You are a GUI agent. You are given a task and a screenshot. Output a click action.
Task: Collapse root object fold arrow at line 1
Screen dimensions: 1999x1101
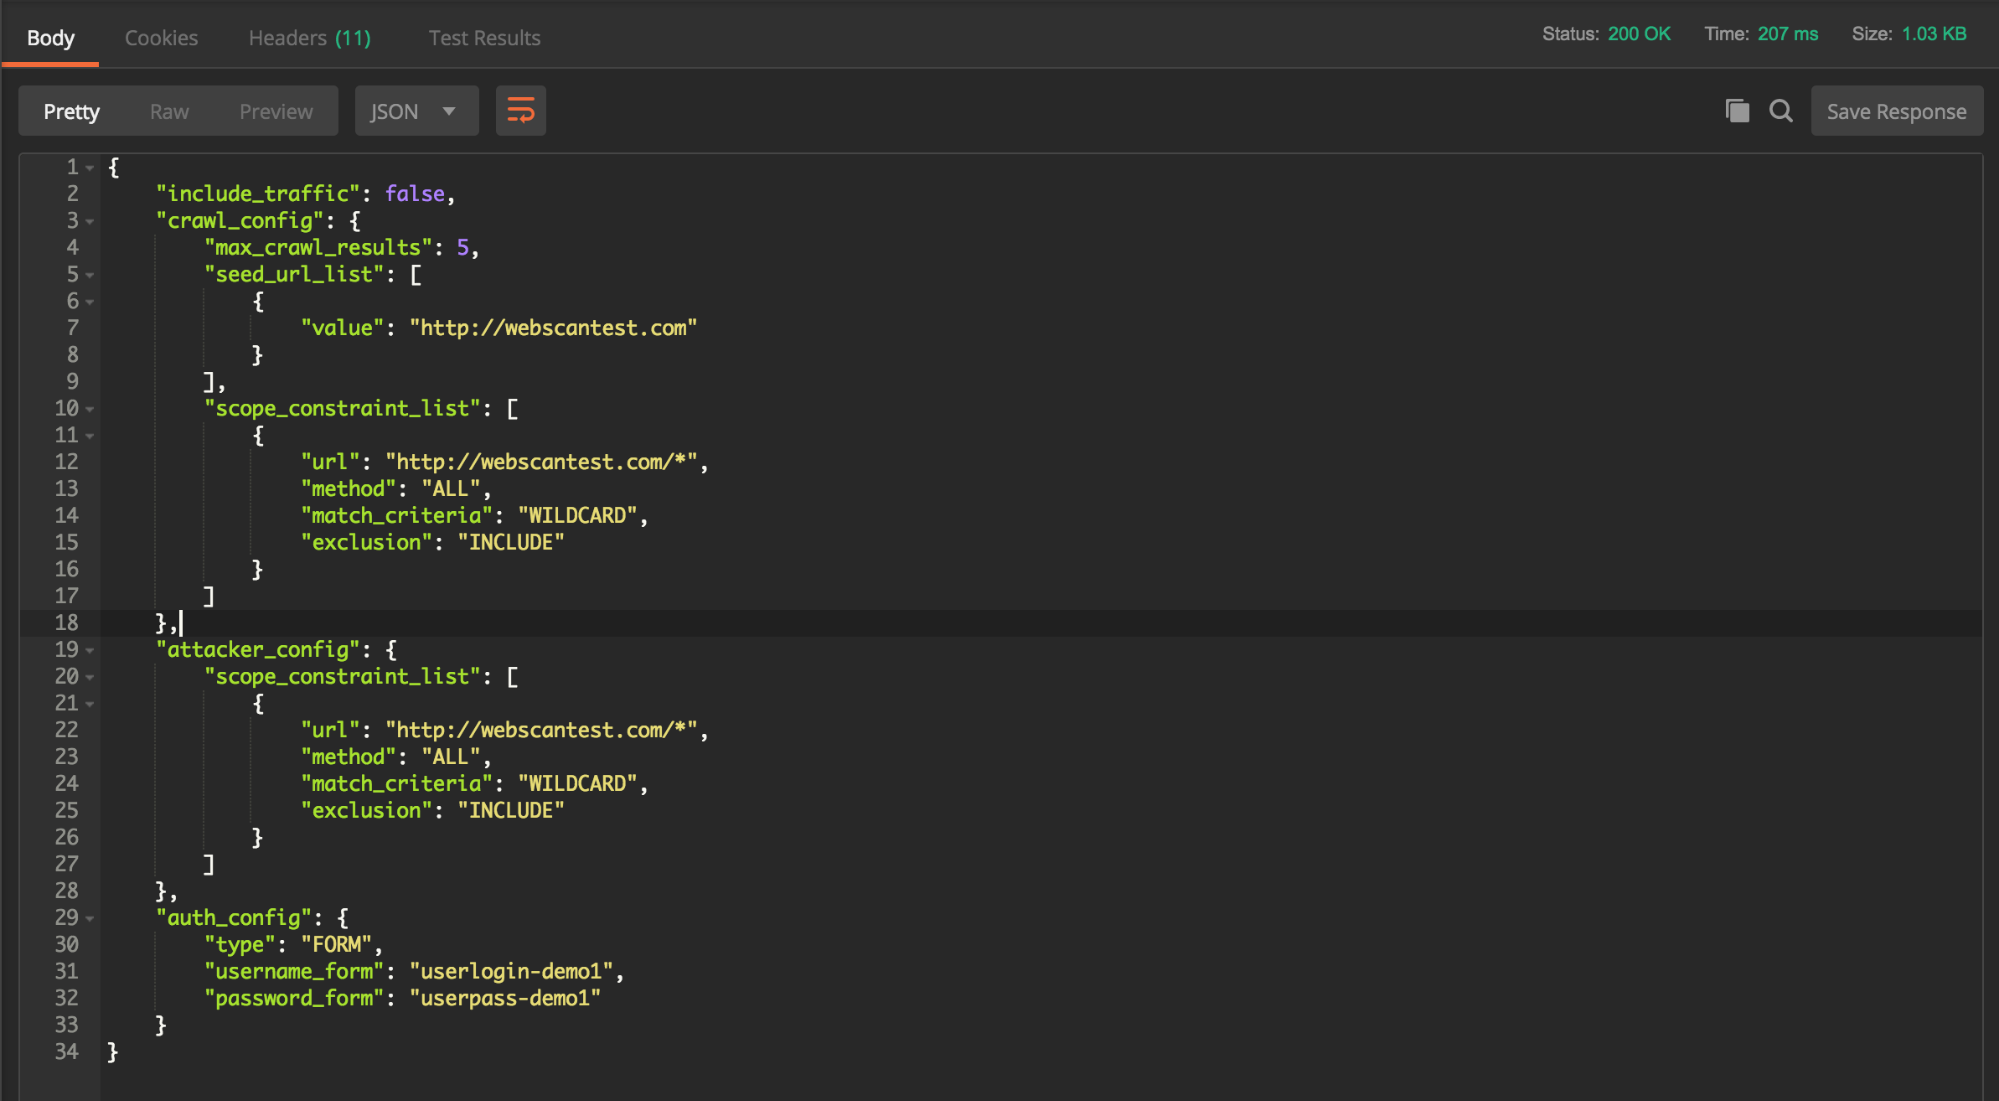pos(90,168)
